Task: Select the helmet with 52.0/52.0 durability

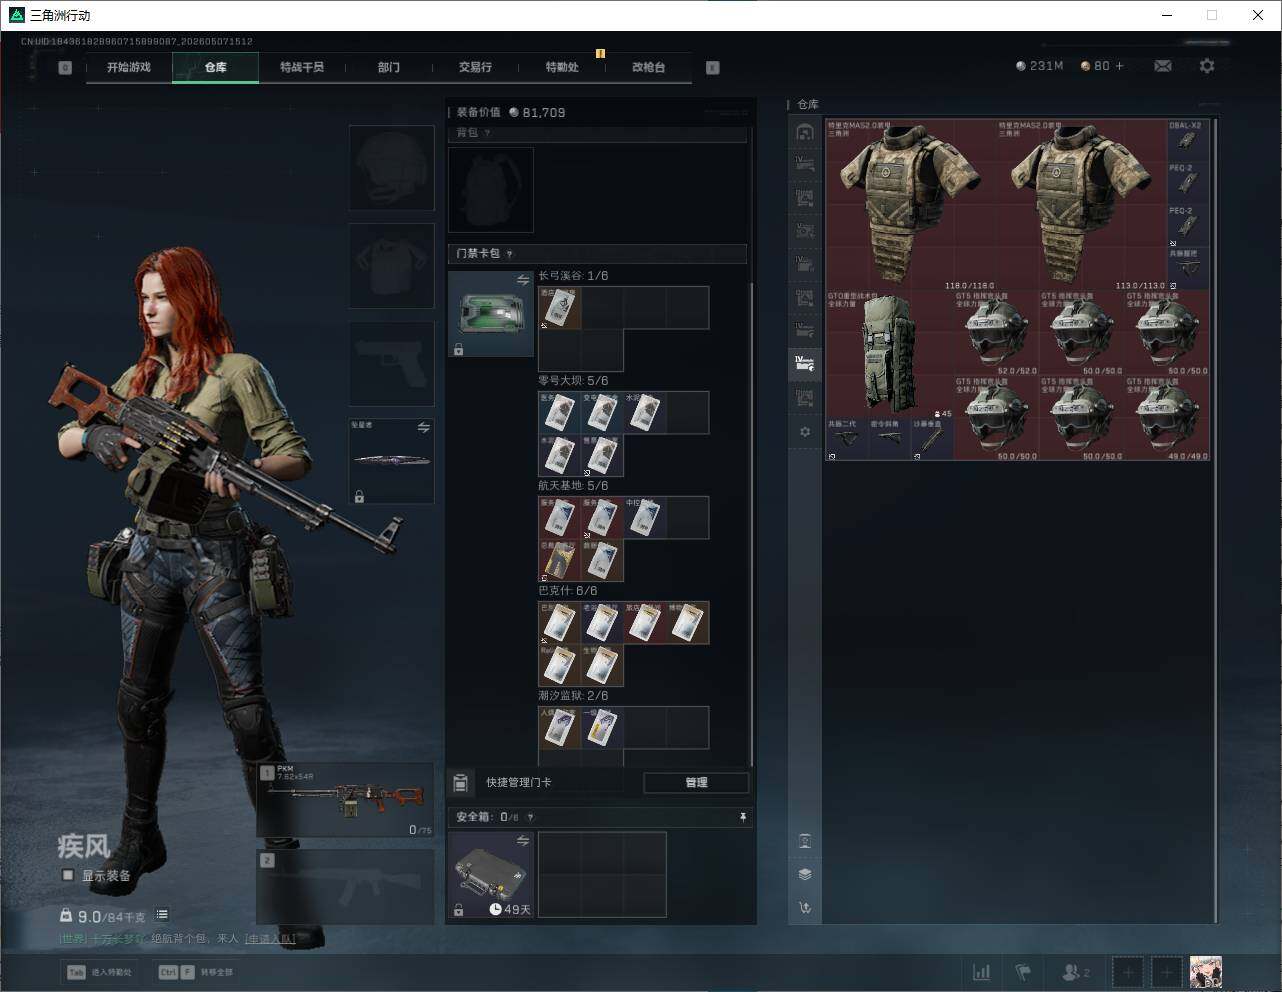Action: tap(997, 333)
